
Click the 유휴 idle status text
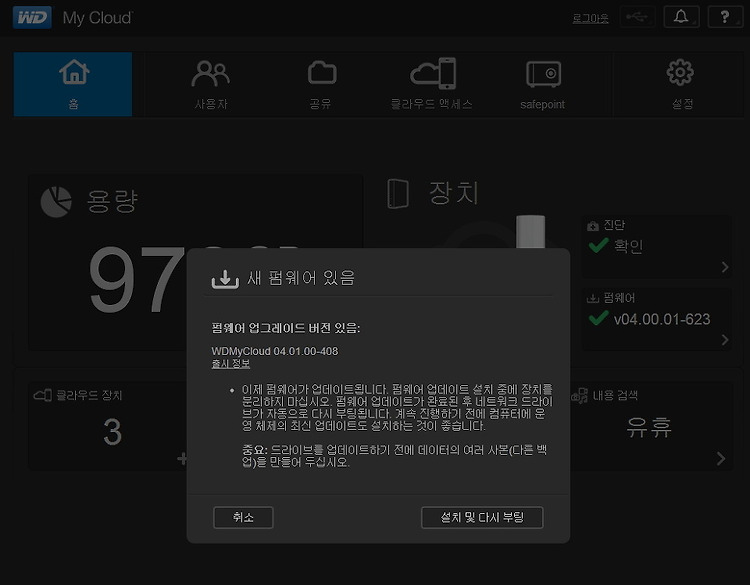[x=649, y=427]
